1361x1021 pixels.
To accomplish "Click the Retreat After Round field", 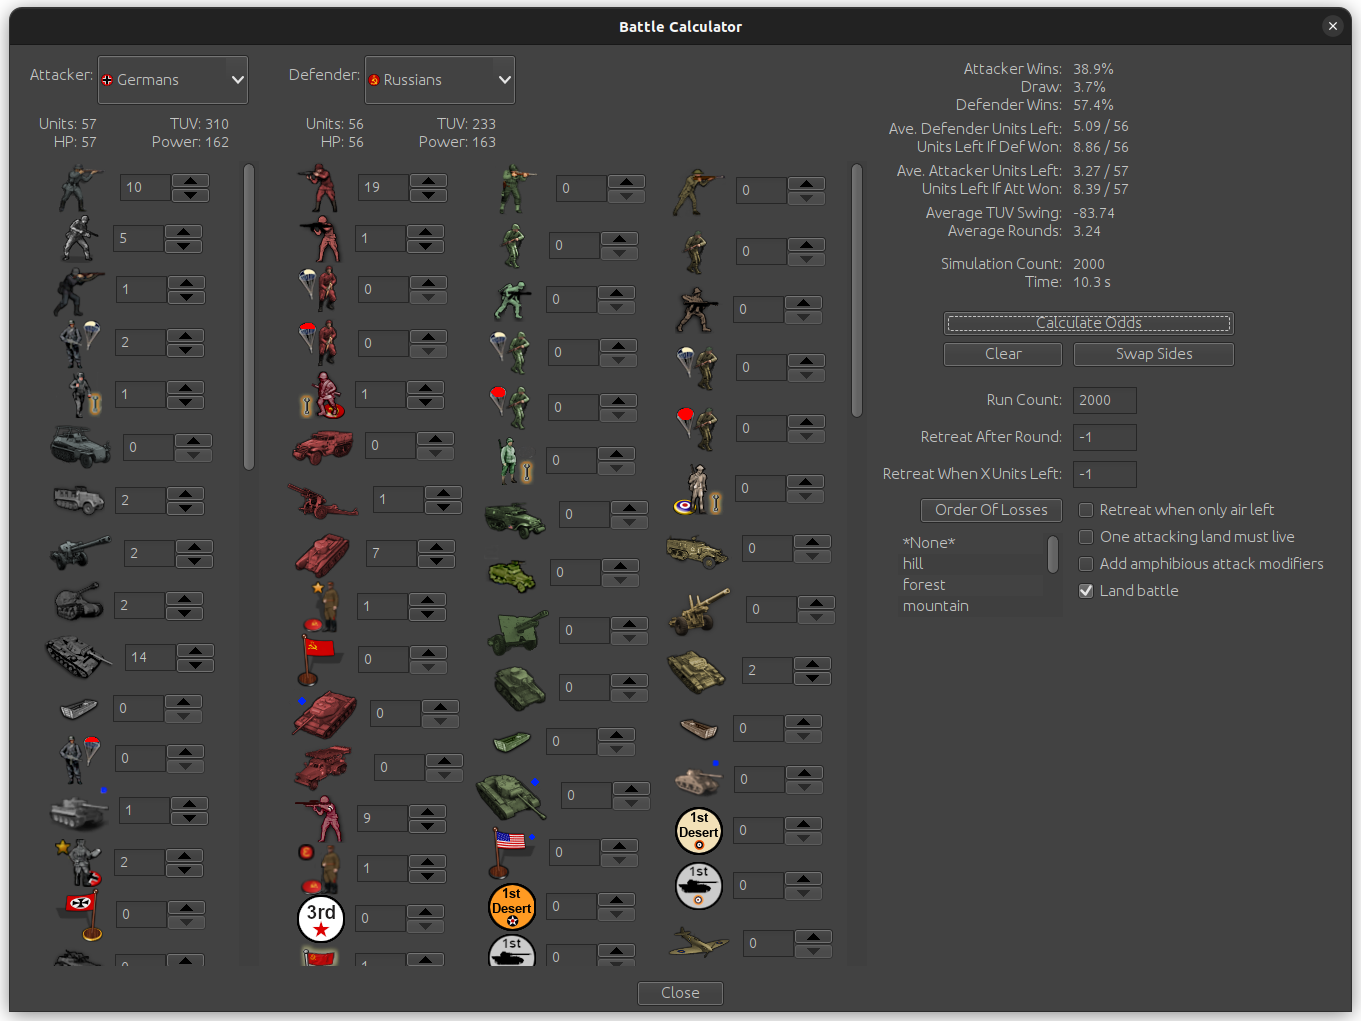I will click(x=1104, y=437).
